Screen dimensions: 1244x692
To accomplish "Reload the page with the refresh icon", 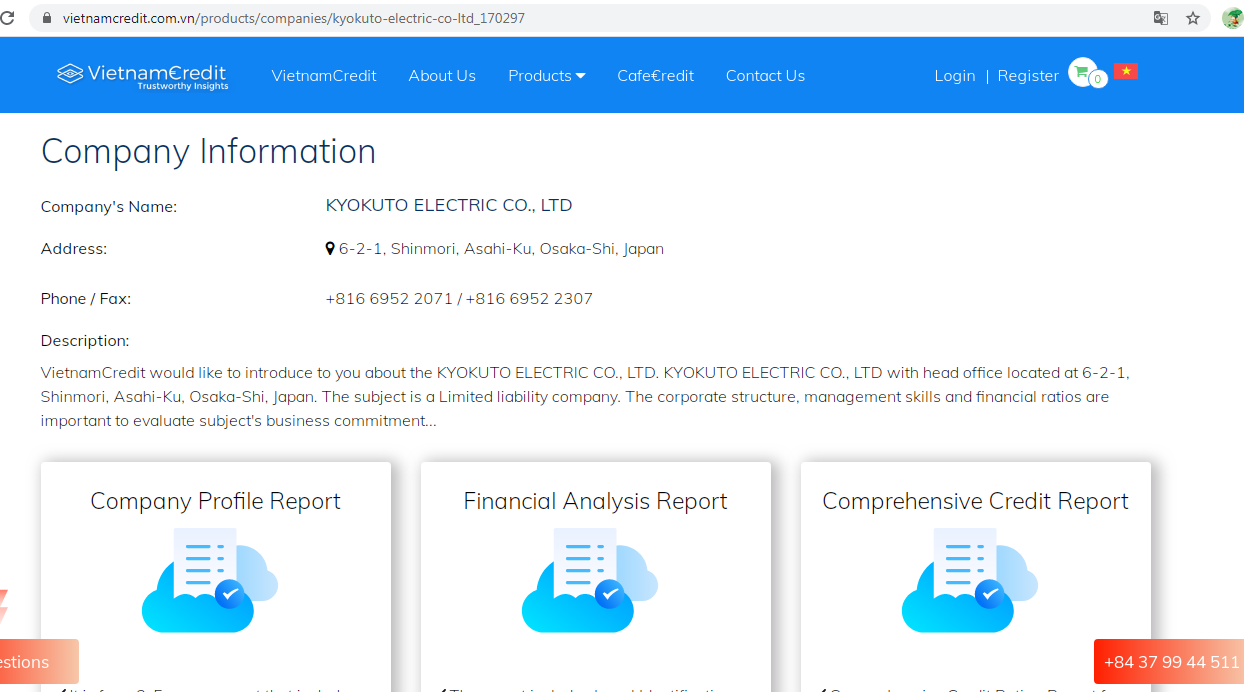I will 8,18.
